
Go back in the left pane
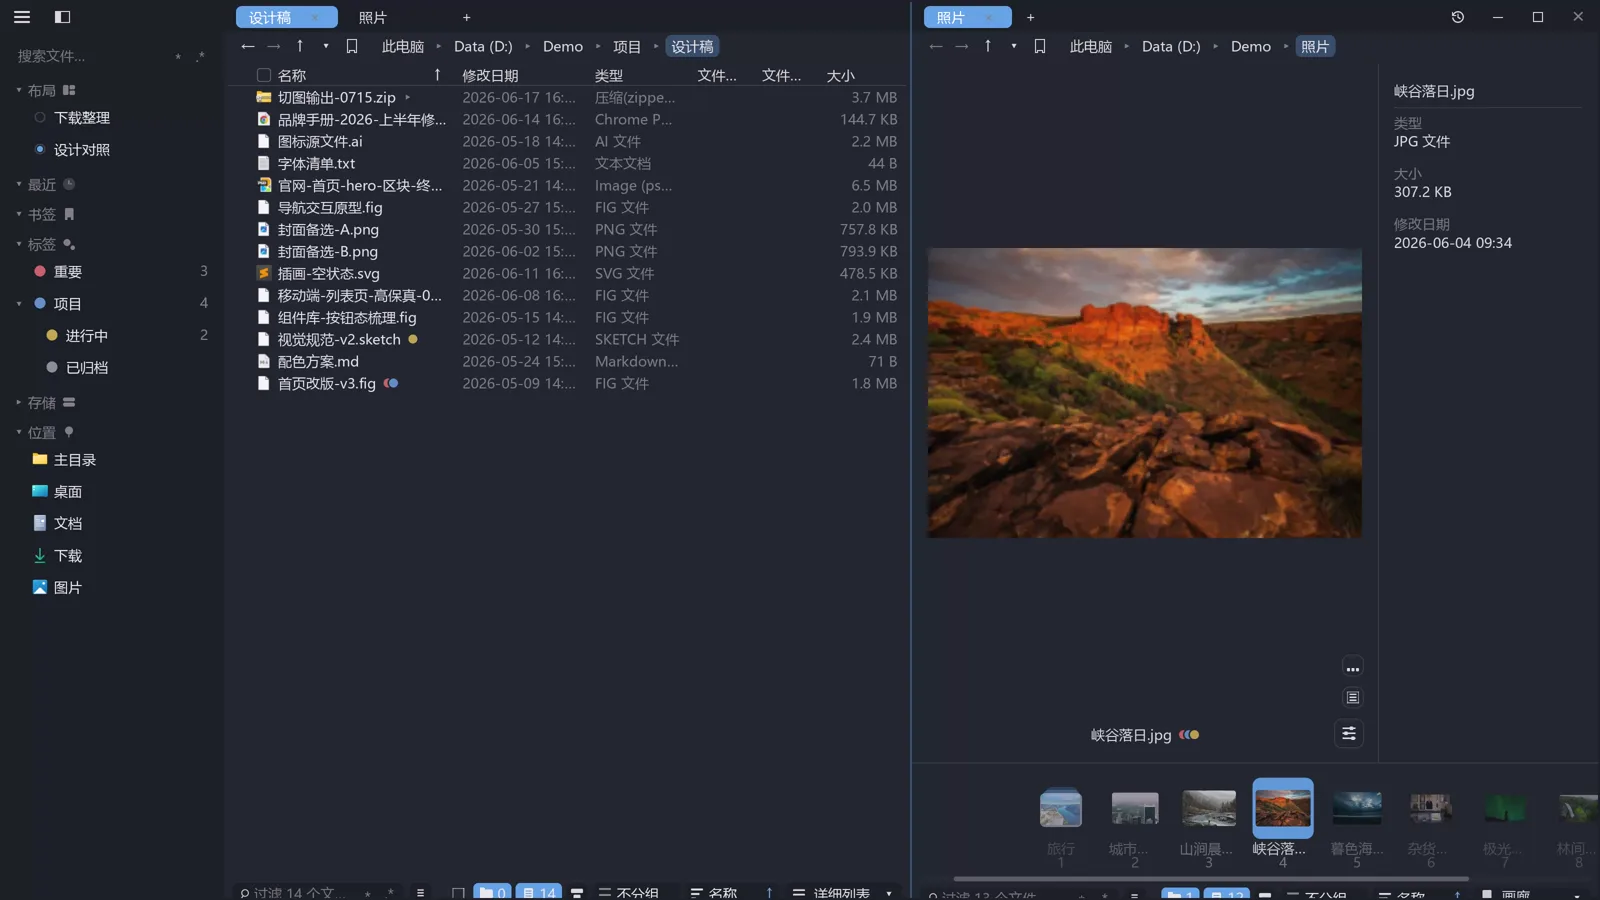tap(248, 46)
